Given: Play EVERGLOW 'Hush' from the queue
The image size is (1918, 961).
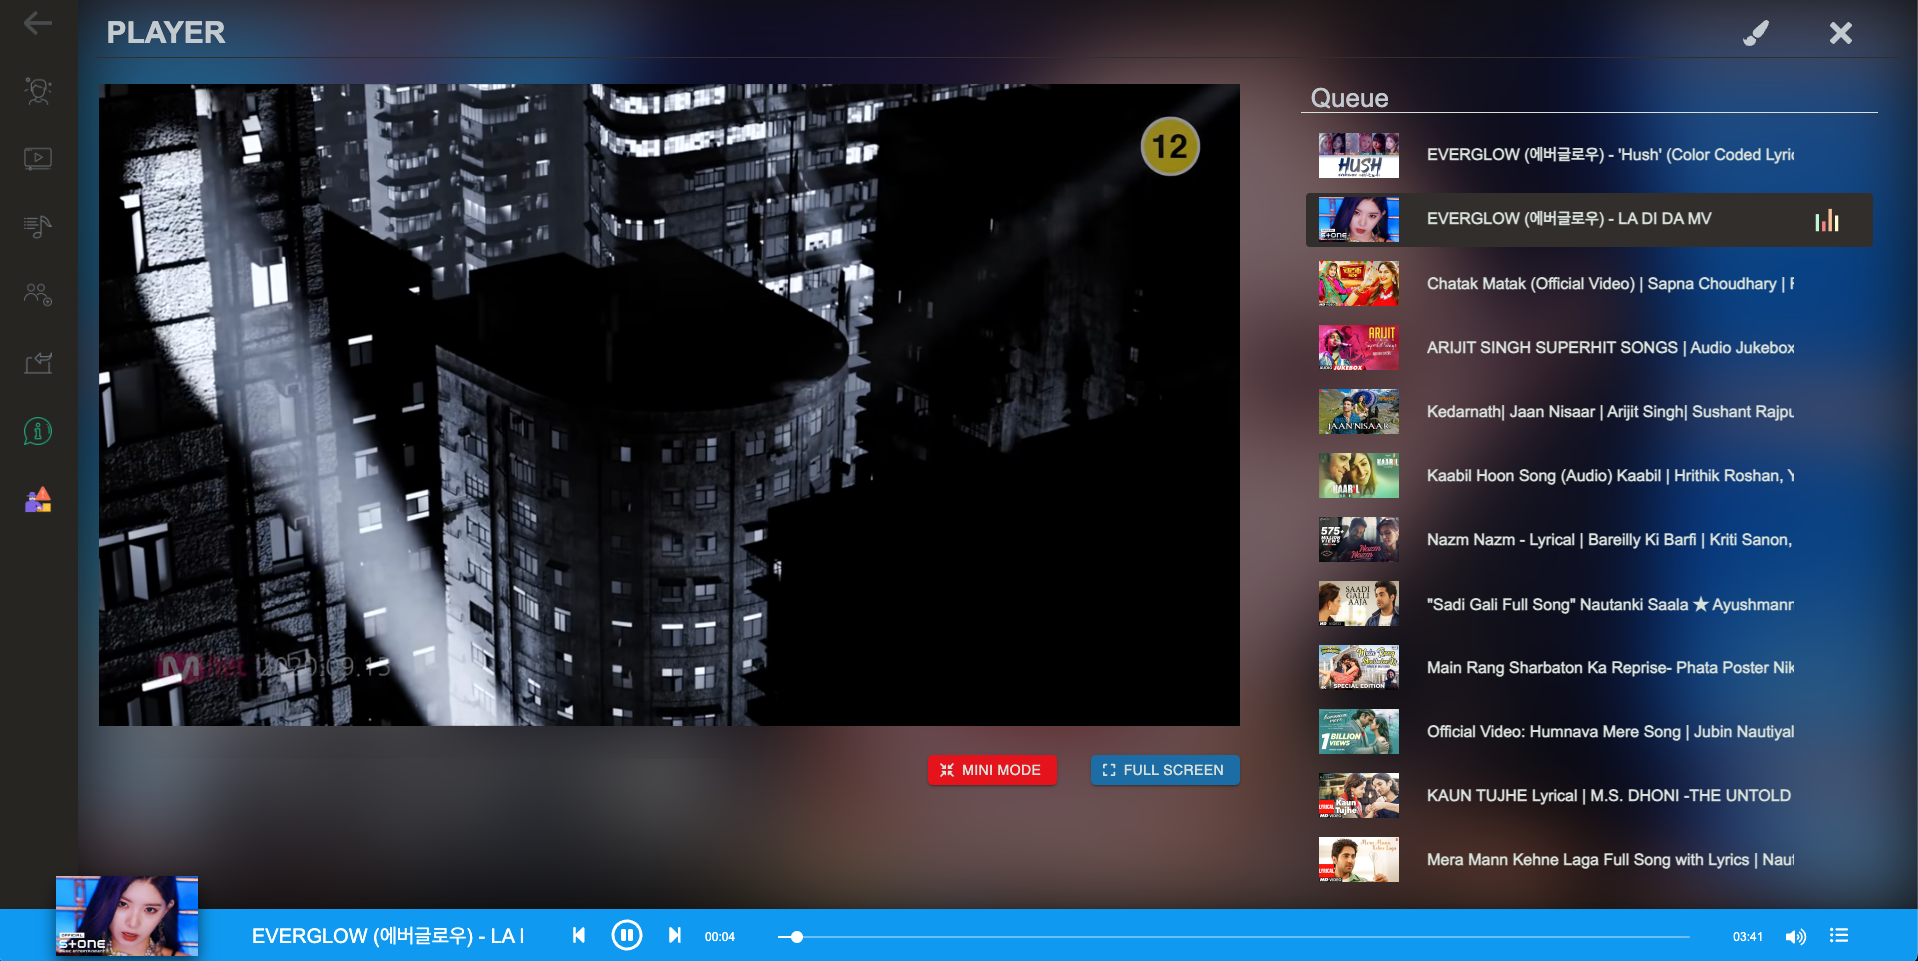Looking at the screenshot, I should point(1589,155).
